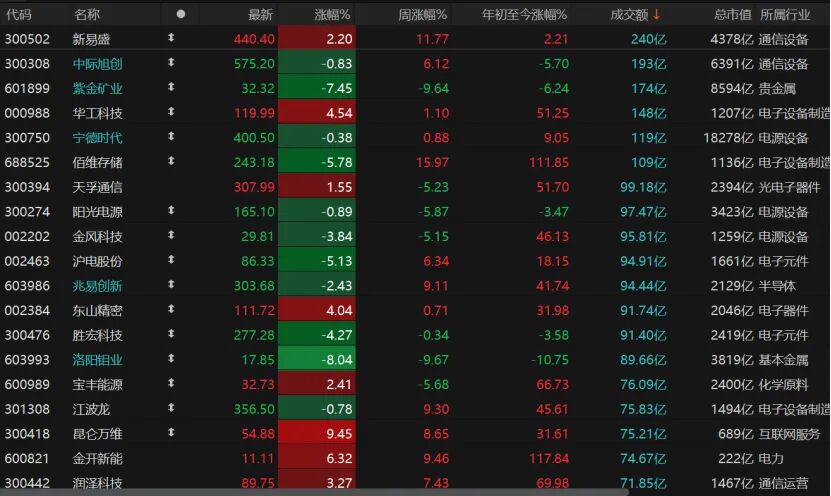Click the up-down arrow icon beside 新易盛
831x496 pixels.
coord(171,39)
